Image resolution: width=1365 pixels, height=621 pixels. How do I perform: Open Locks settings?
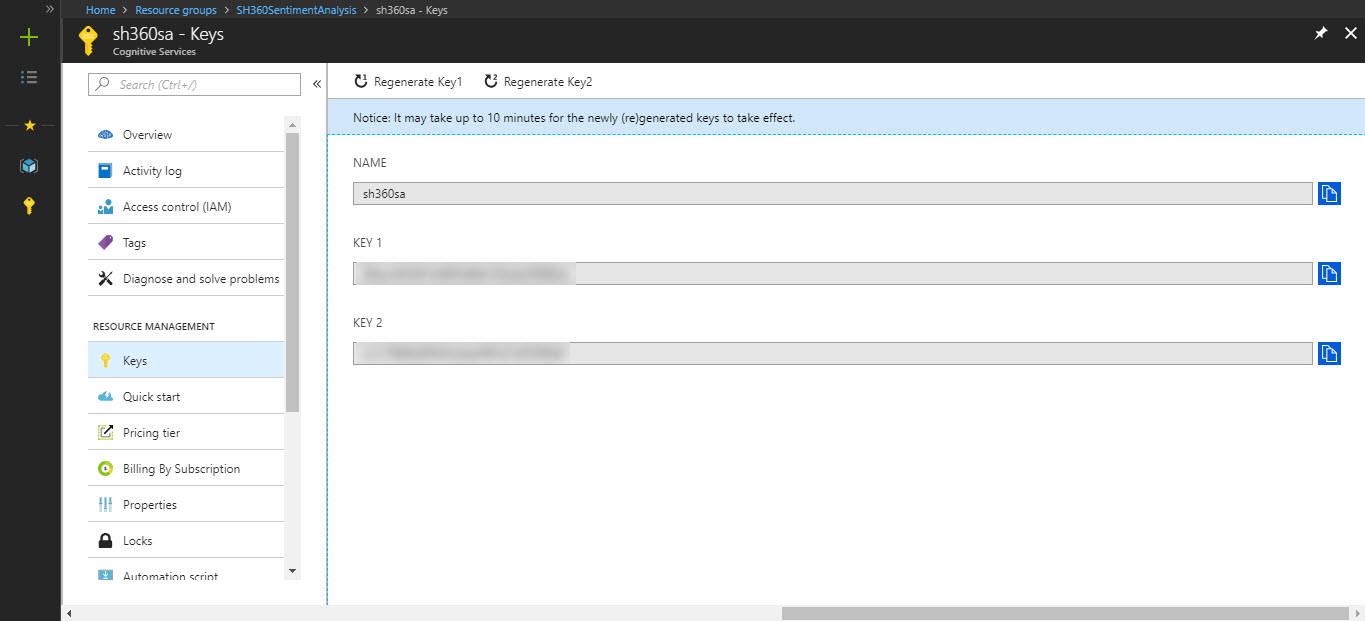(x=186, y=541)
